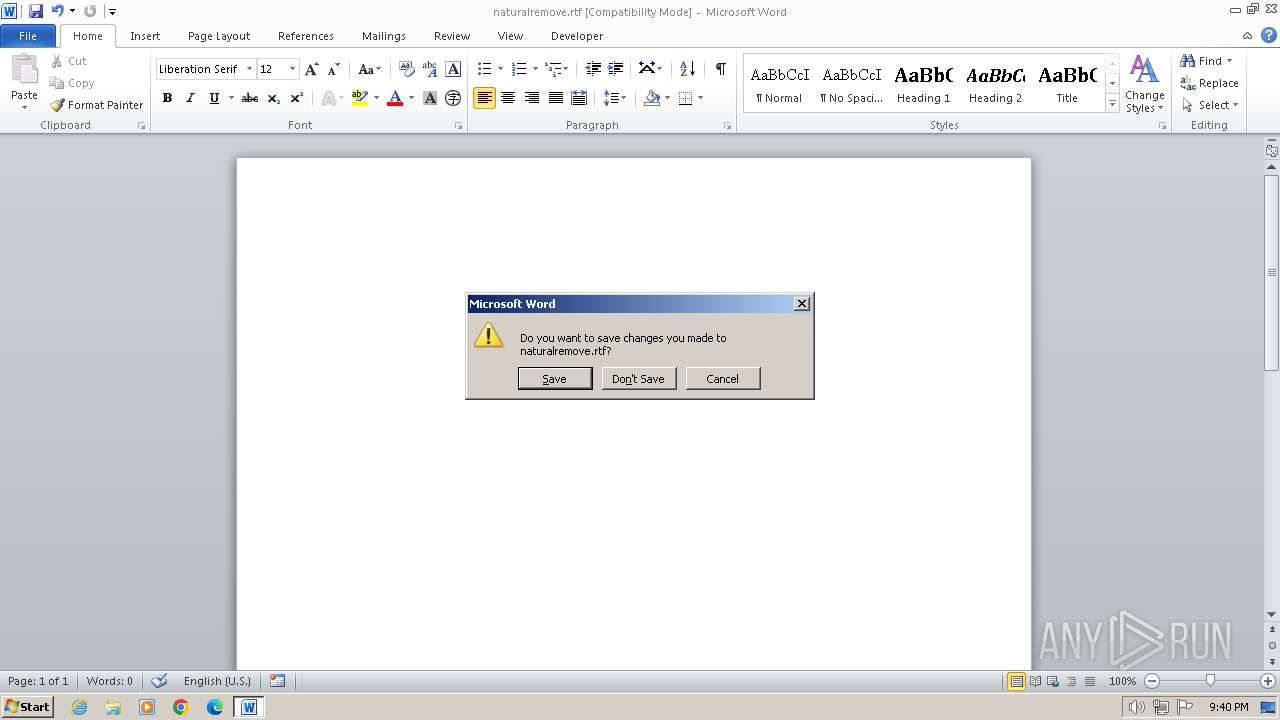This screenshot has height=720, width=1280.
Task: Switch to the Developer tab
Action: (x=577, y=36)
